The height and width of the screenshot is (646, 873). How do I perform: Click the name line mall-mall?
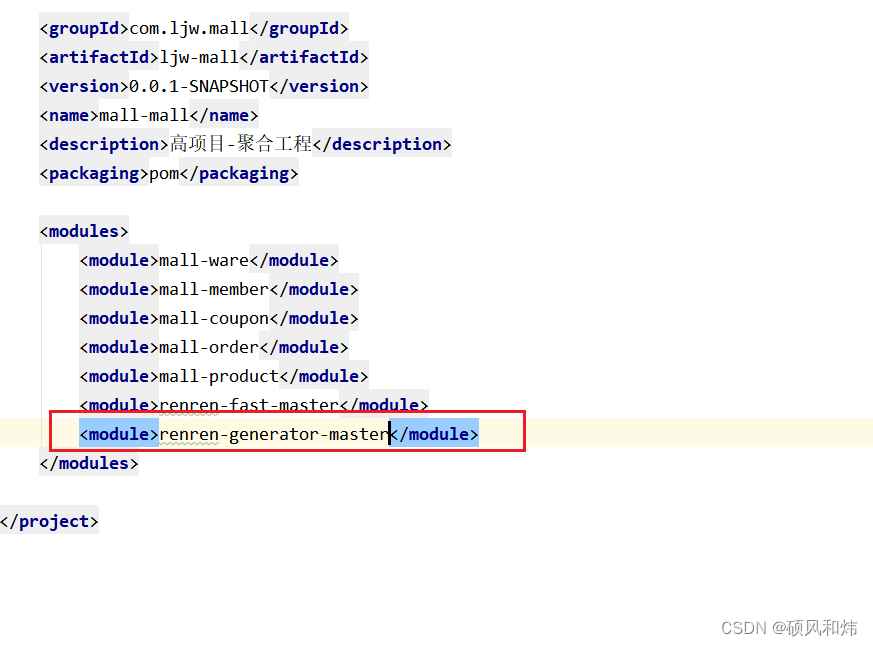[x=149, y=115]
